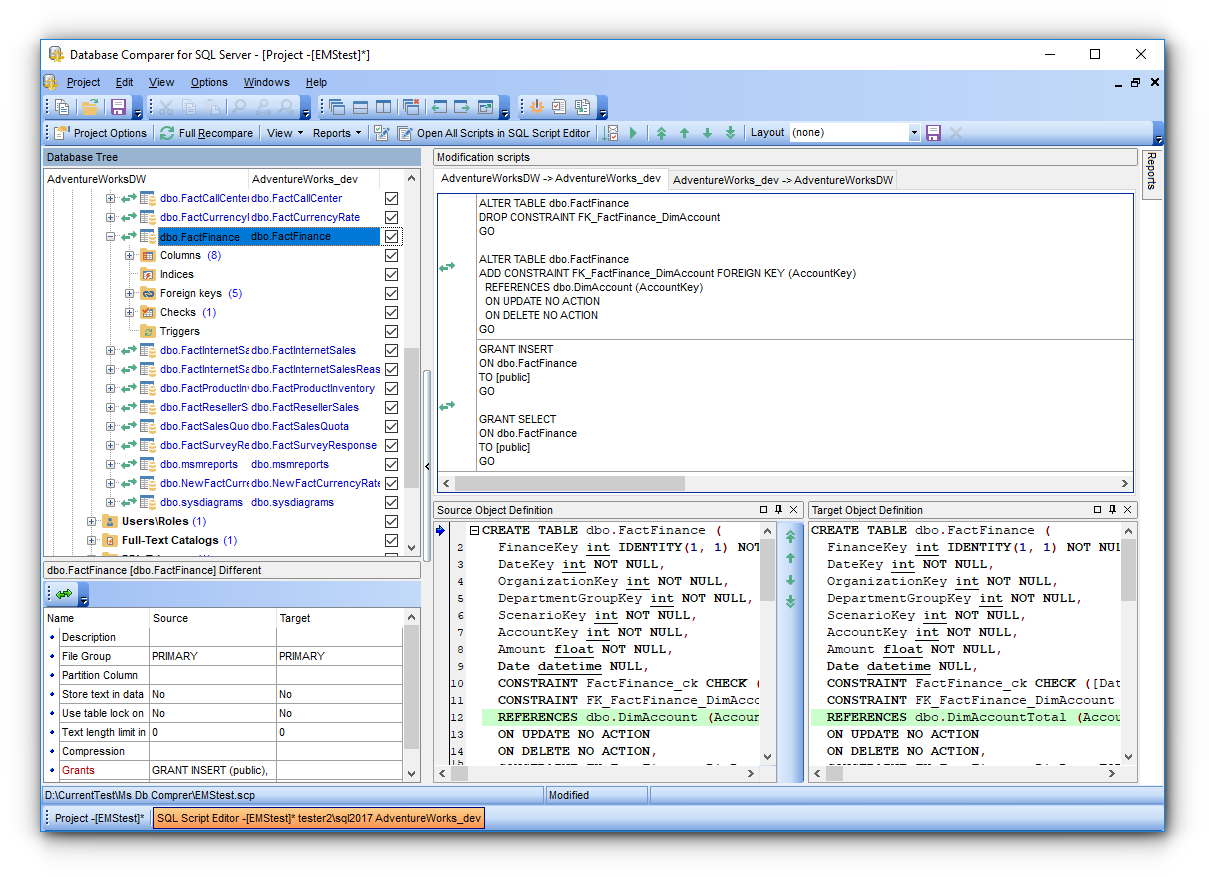Expand the Users\Roles (1) node
The image size is (1209, 877).
[91, 522]
